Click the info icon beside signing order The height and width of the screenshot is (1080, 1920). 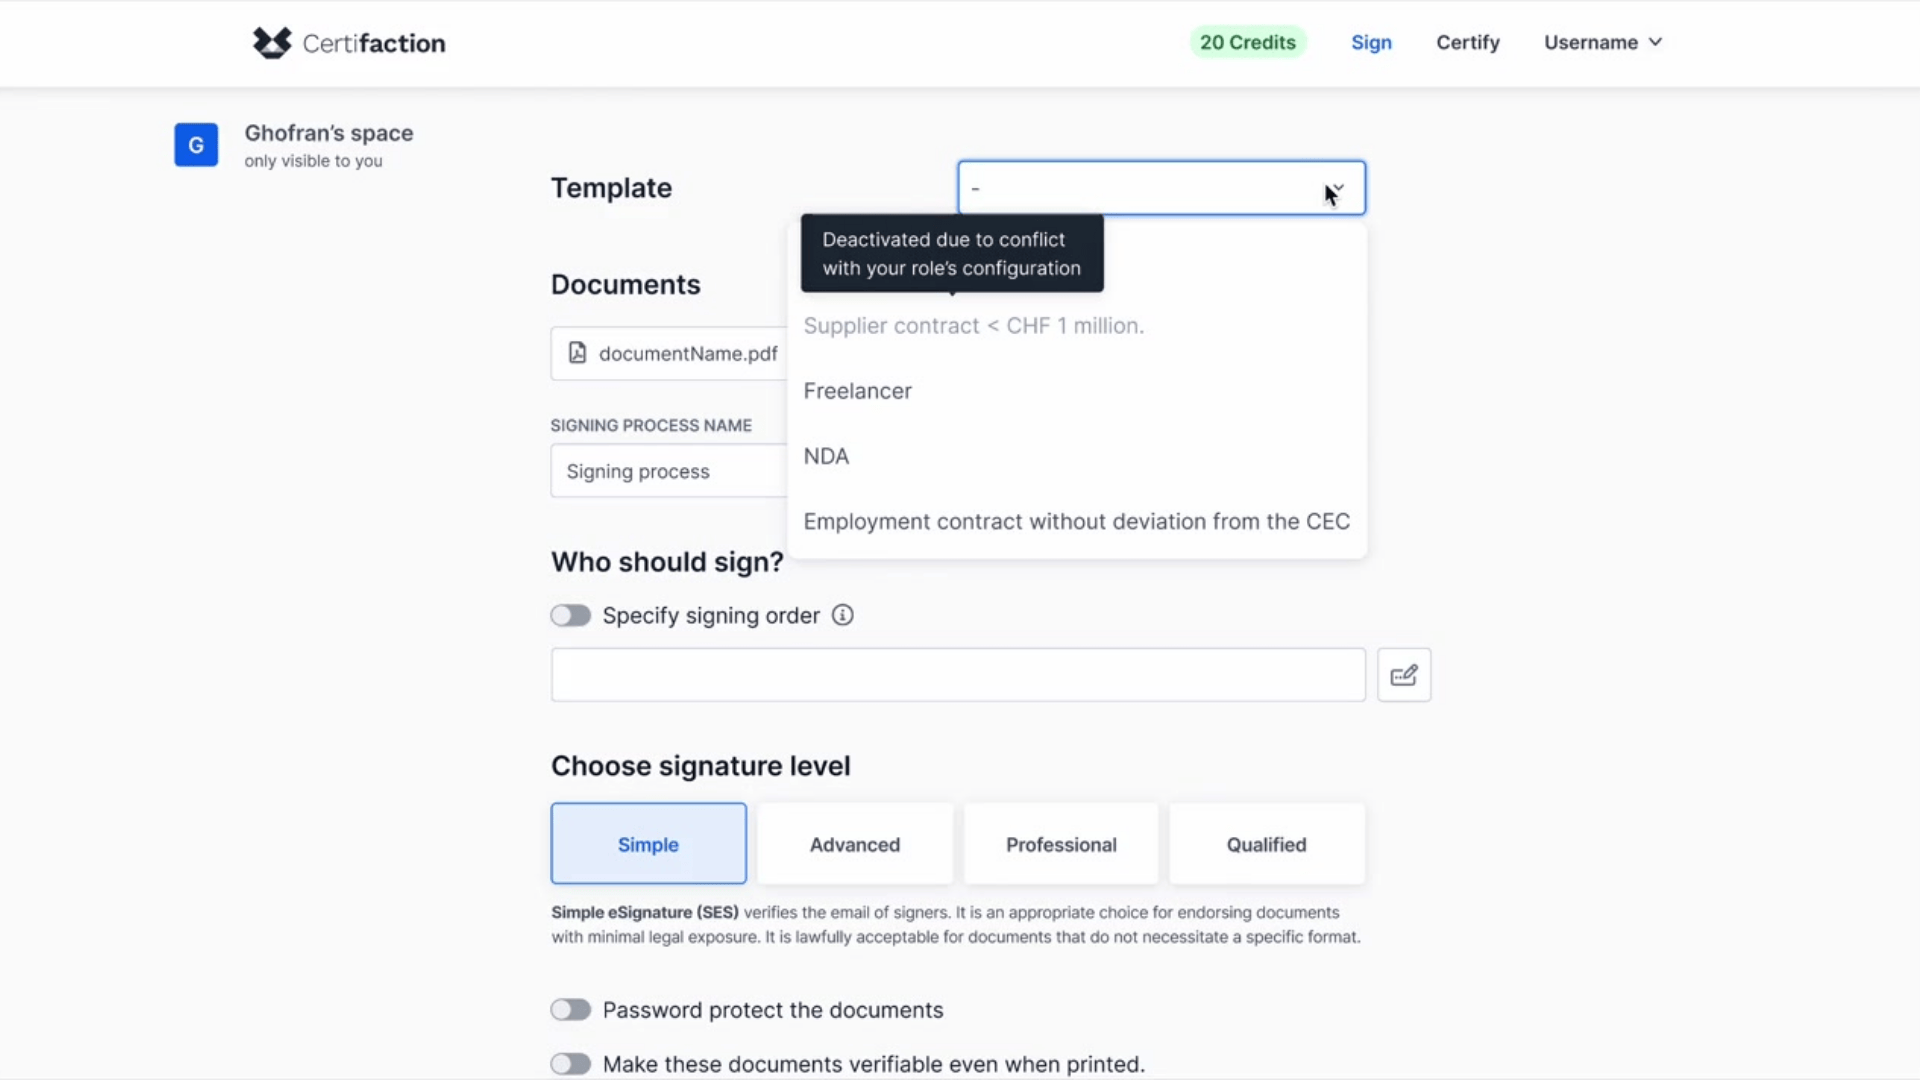tap(842, 615)
